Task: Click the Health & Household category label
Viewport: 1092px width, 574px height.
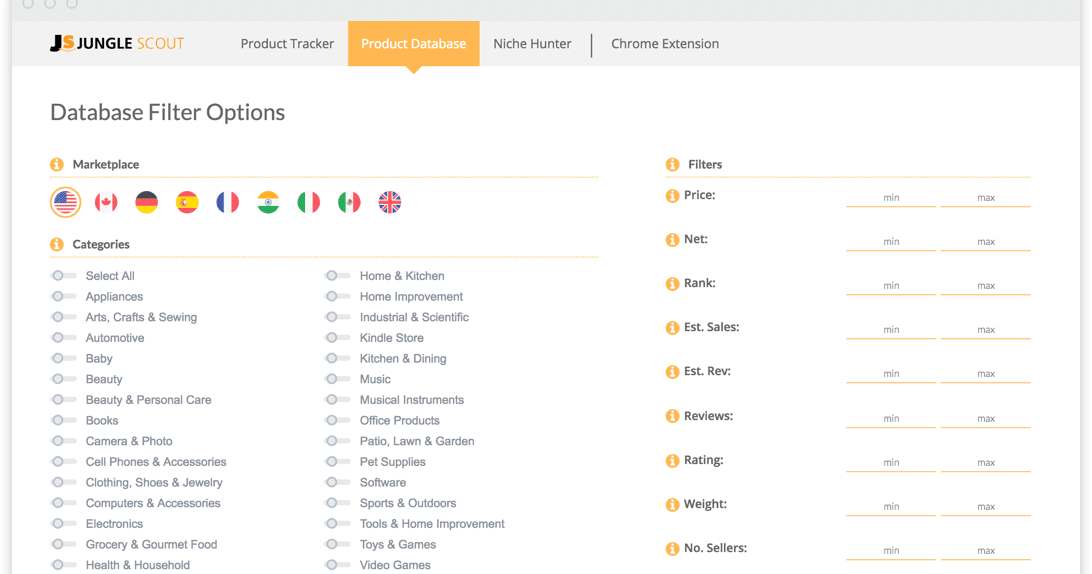Action: tap(138, 565)
